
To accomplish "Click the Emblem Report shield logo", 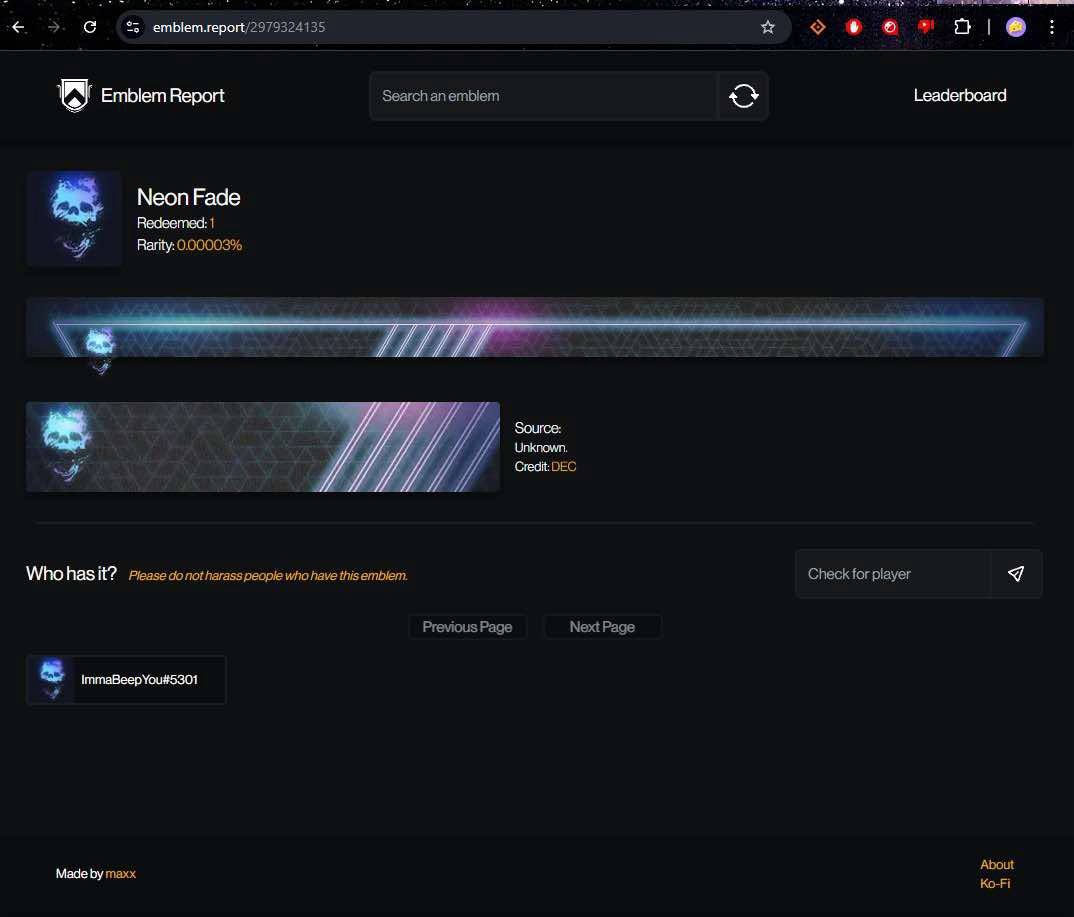I will (x=74, y=95).
